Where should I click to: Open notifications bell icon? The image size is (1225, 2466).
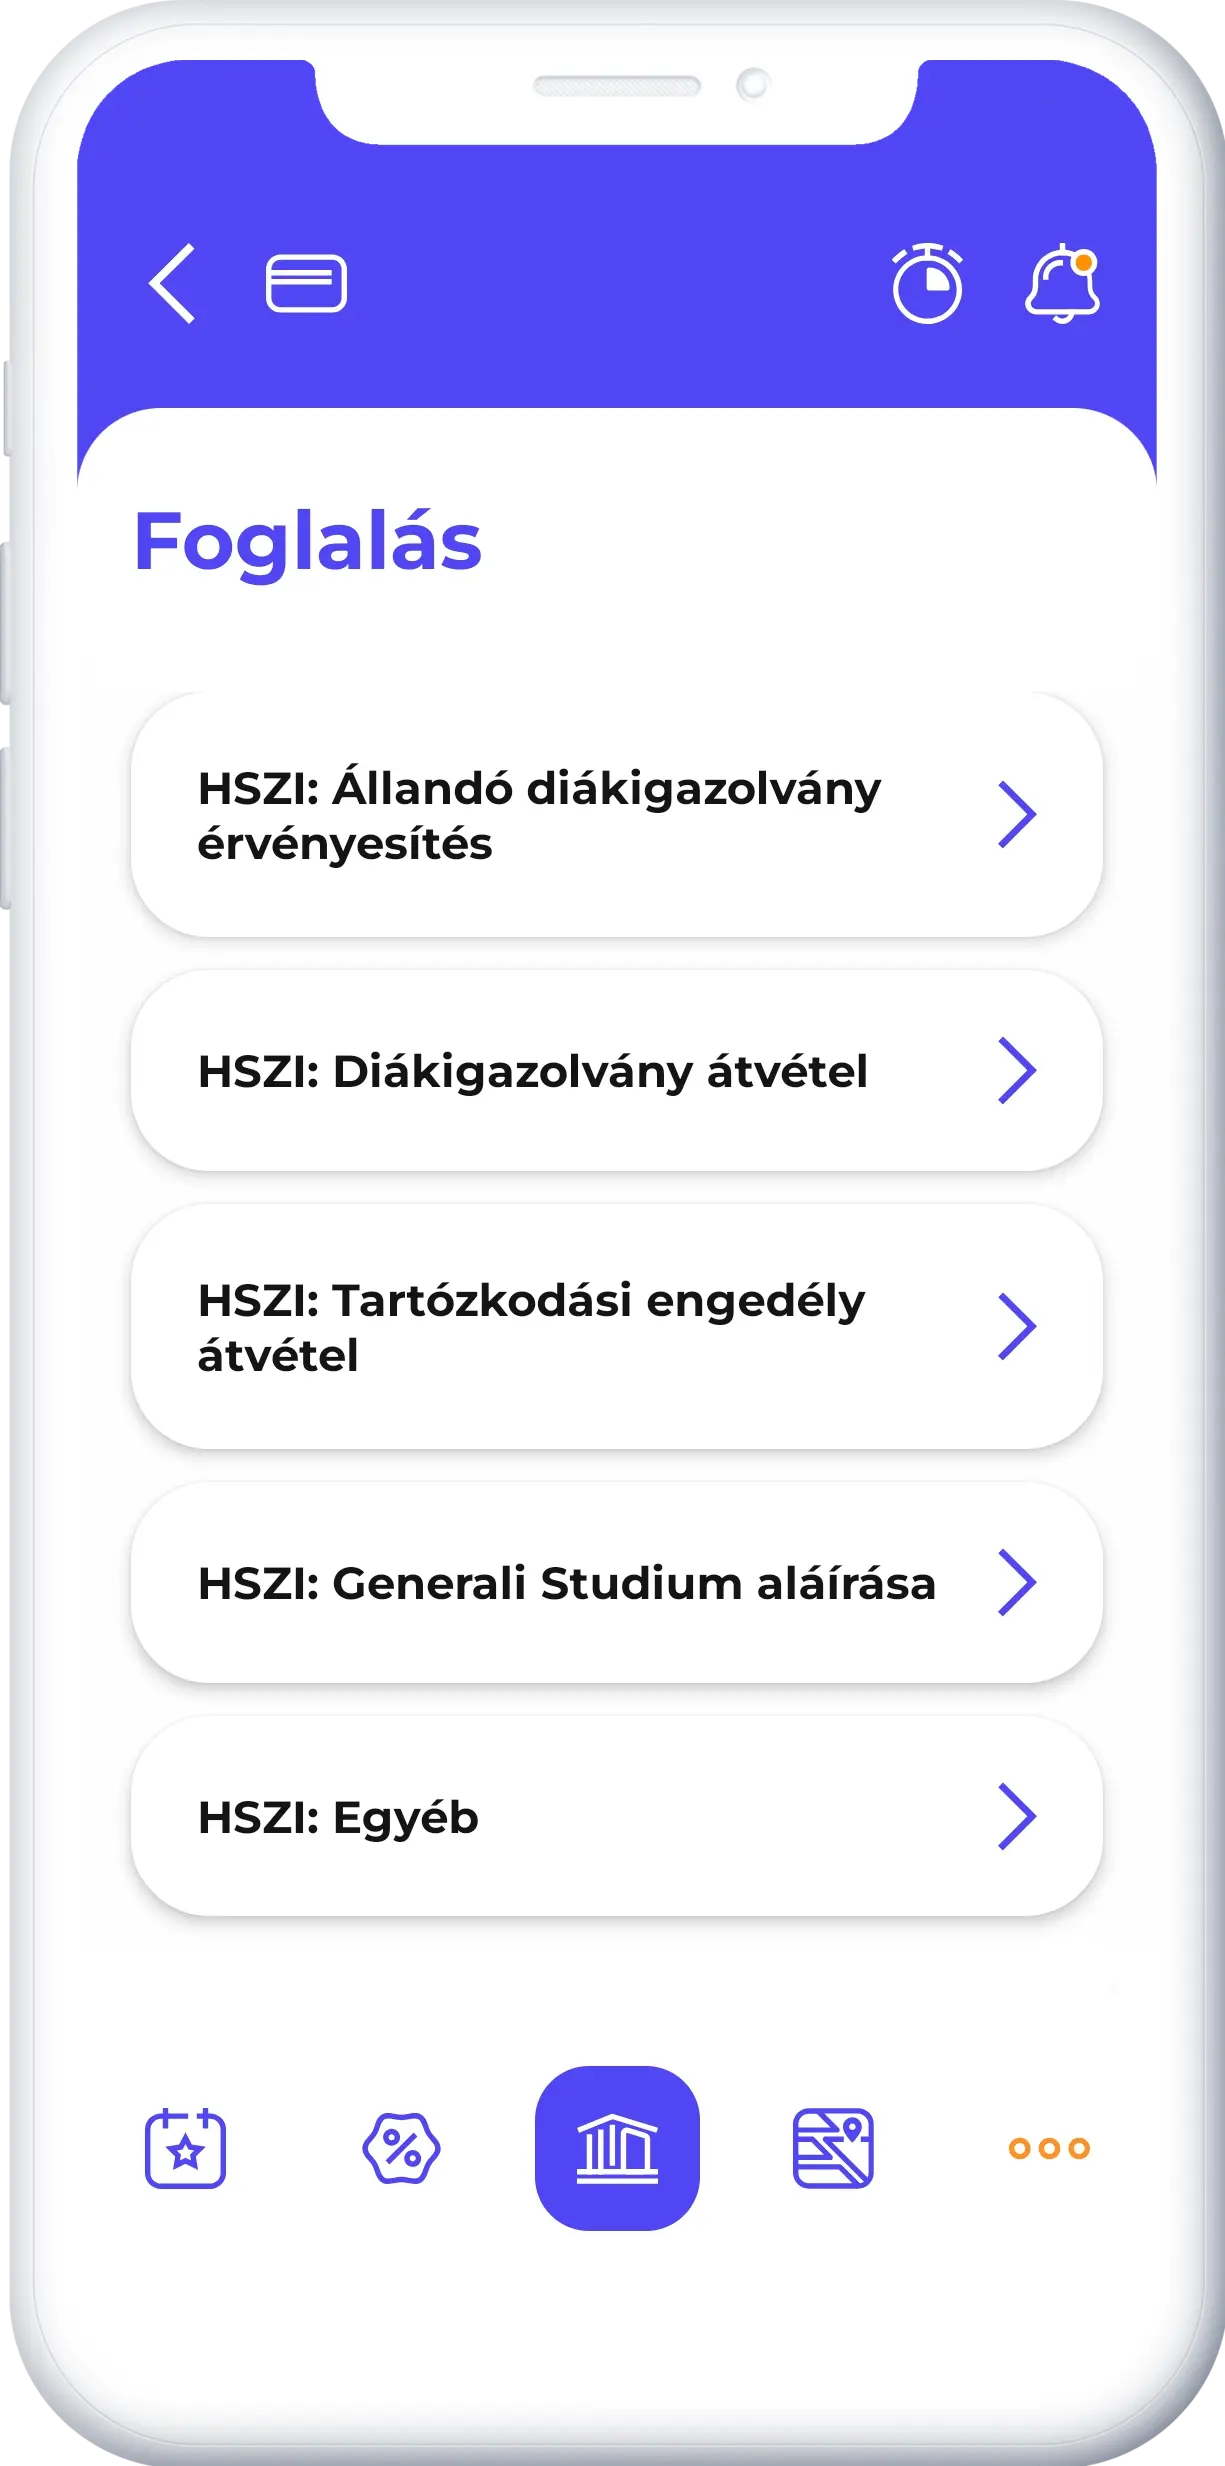click(x=1062, y=284)
